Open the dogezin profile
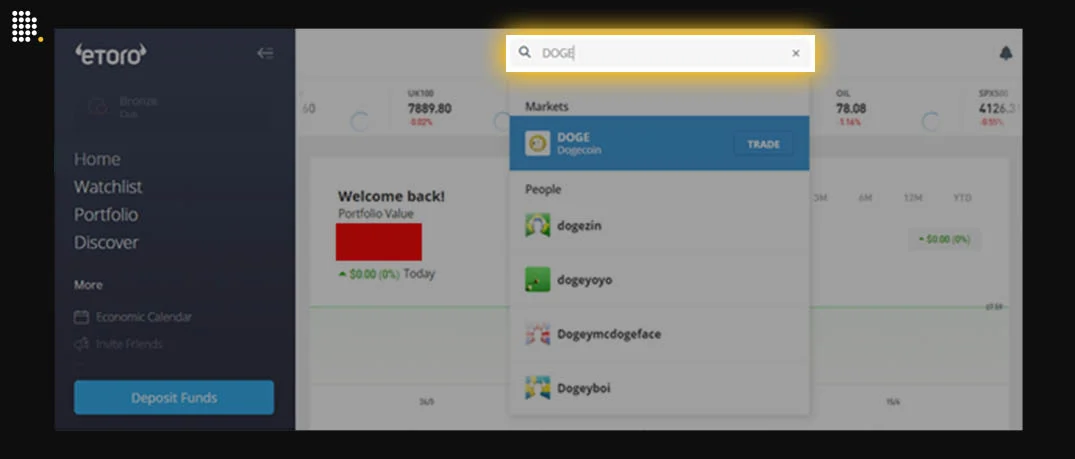This screenshot has width=1075, height=459. 659,225
